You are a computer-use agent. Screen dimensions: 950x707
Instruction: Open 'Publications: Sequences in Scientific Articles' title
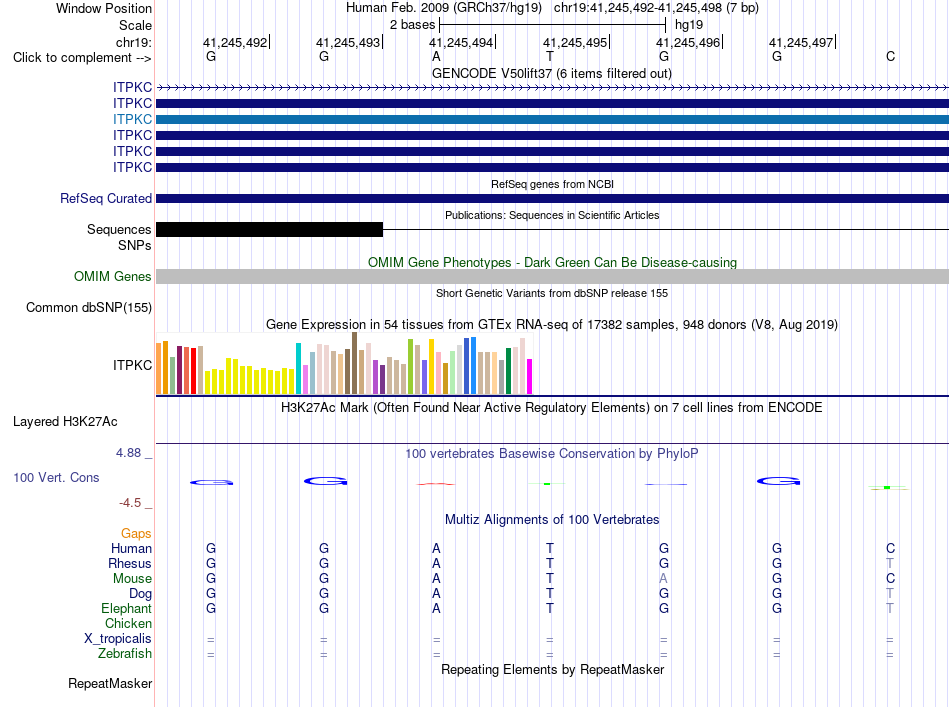tap(552, 215)
